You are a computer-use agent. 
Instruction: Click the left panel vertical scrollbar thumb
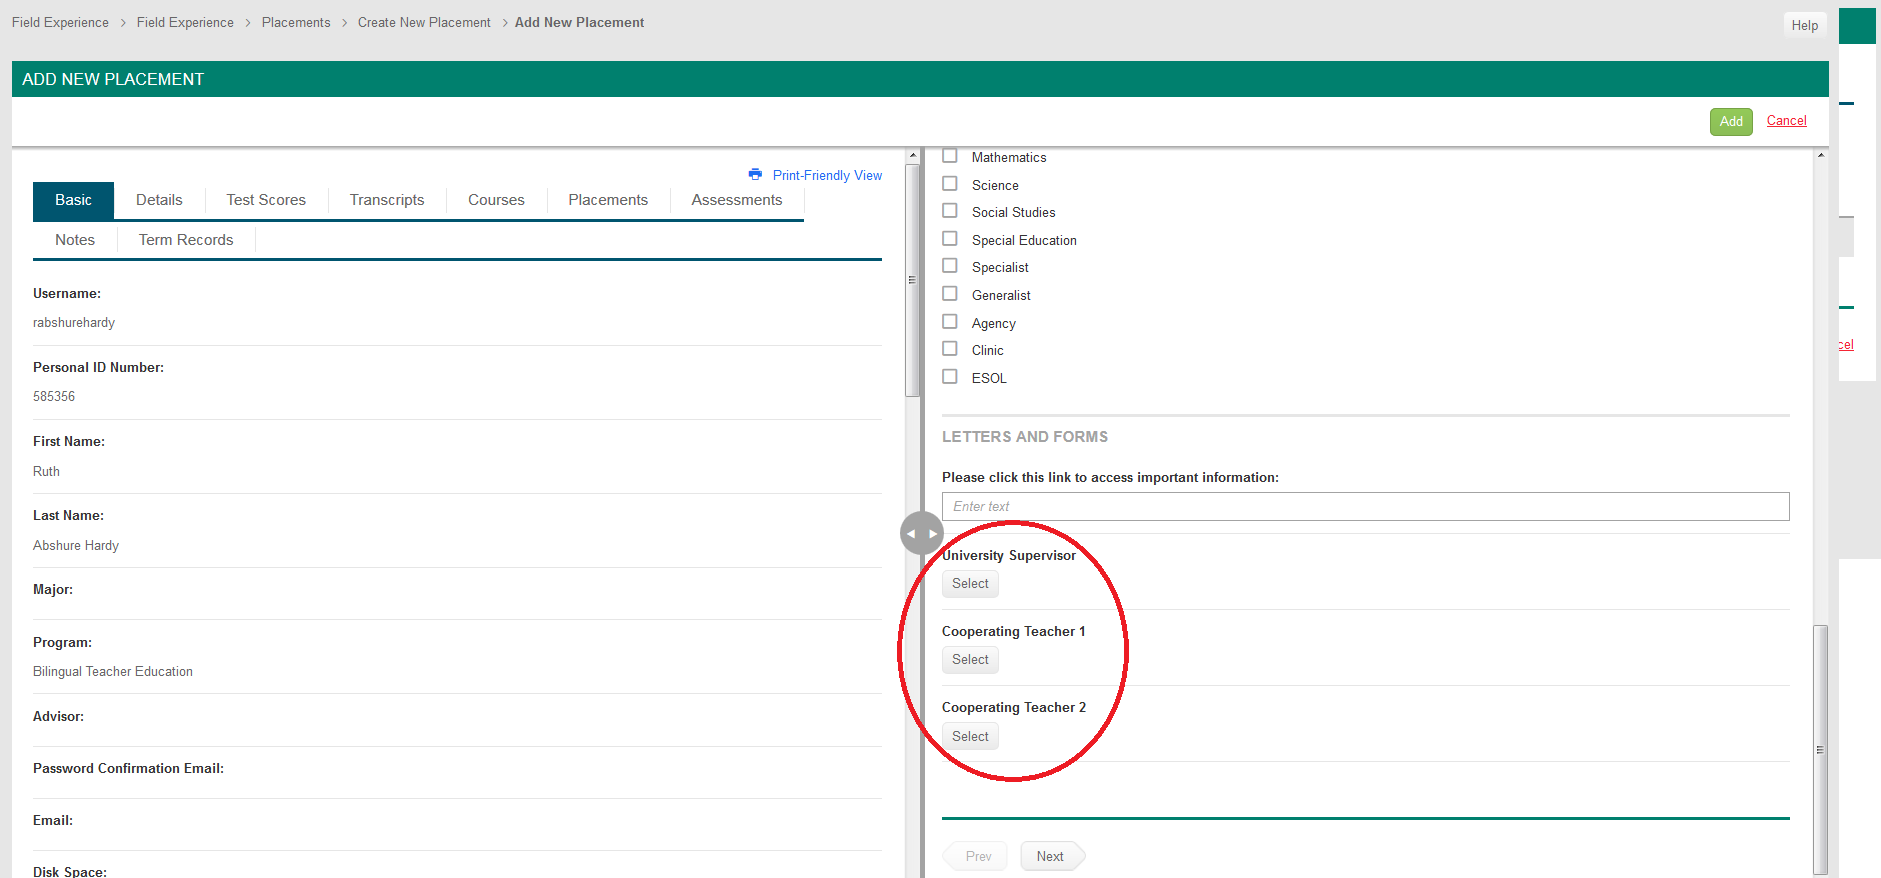point(912,280)
